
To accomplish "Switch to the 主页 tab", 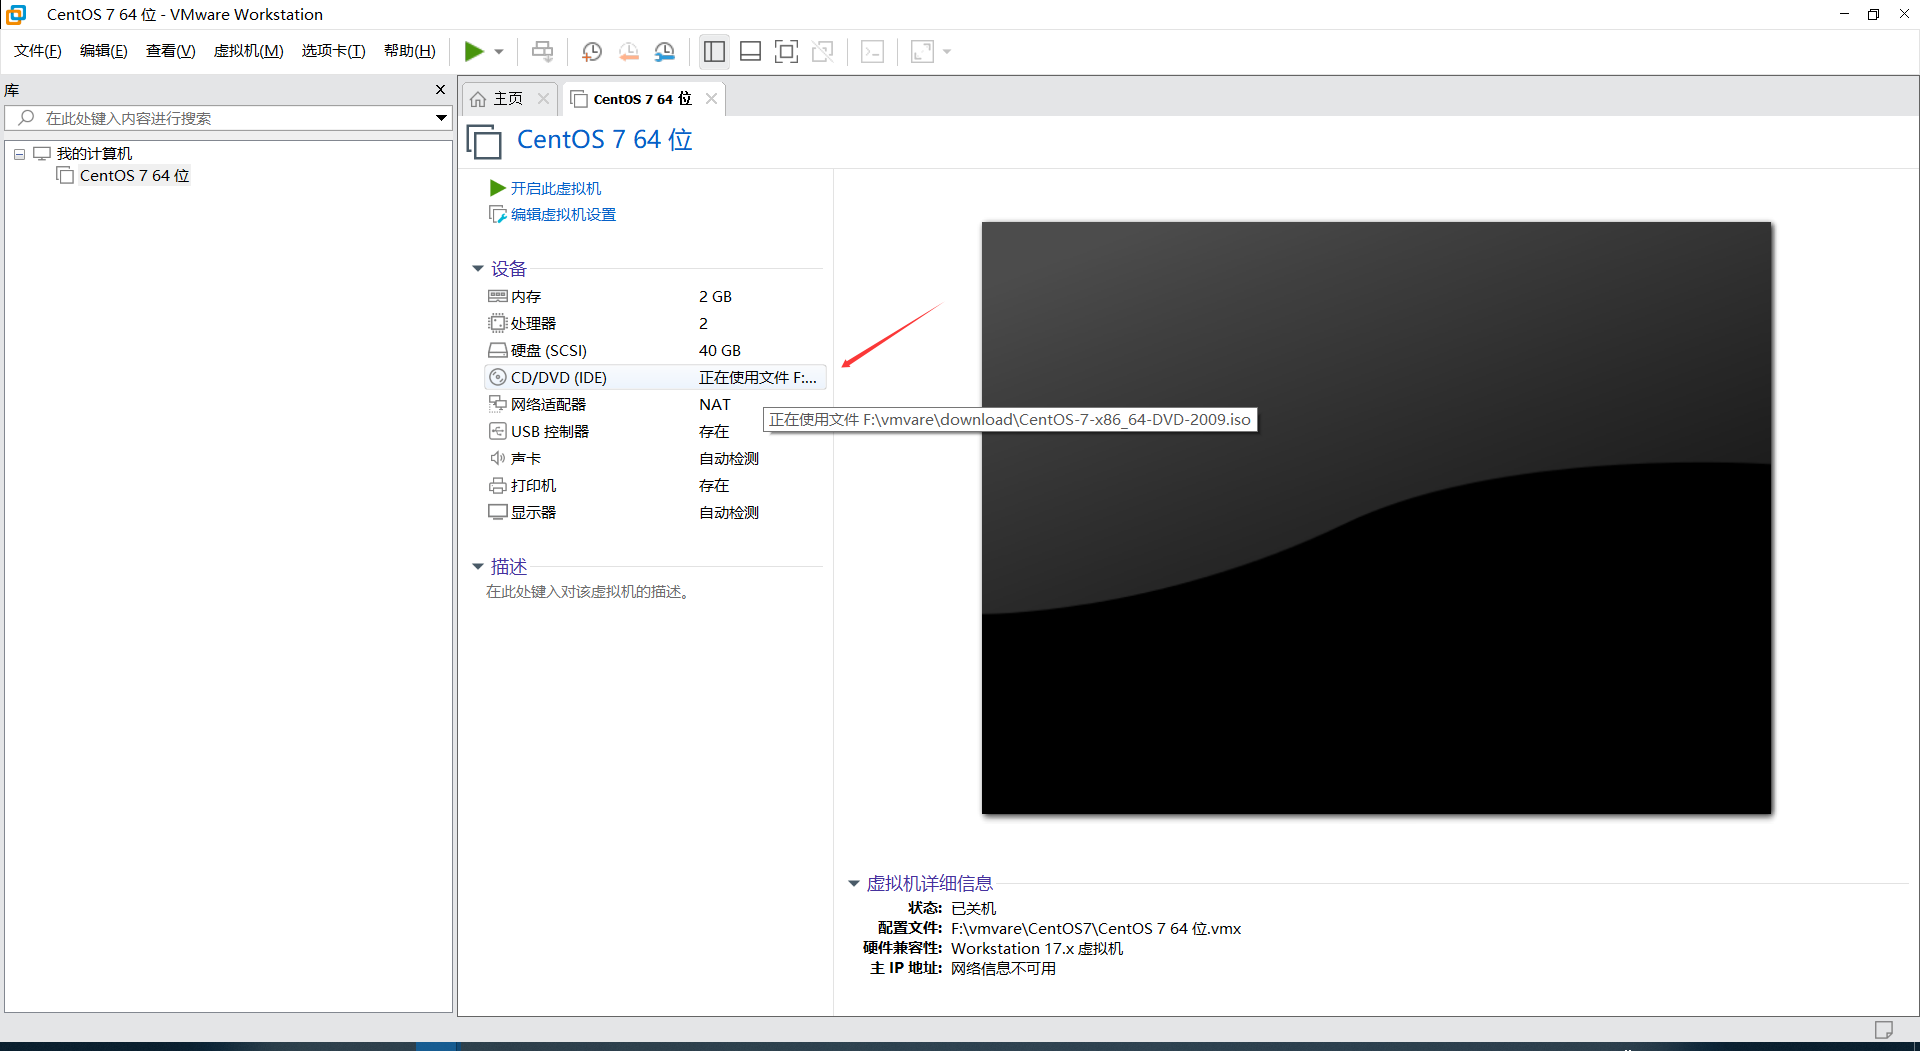I will [x=508, y=98].
